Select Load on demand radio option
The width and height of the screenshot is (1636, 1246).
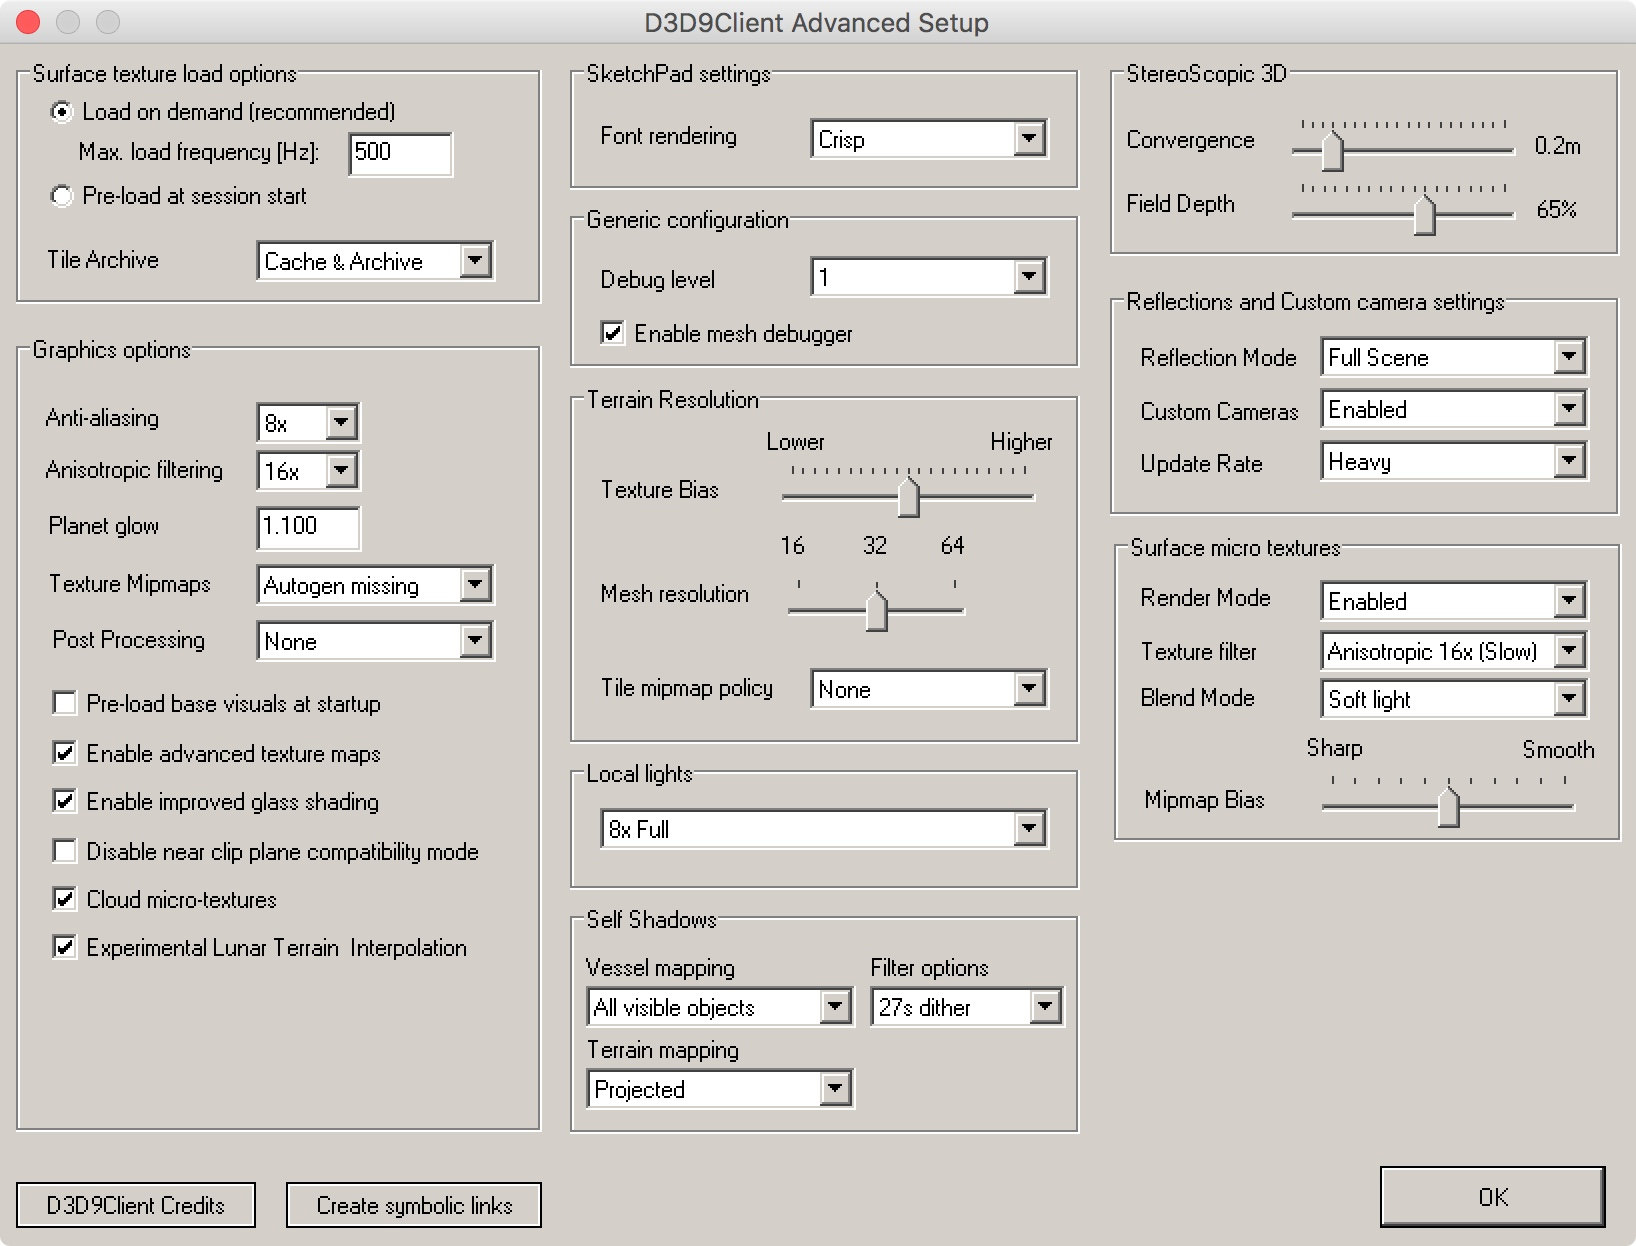62,112
